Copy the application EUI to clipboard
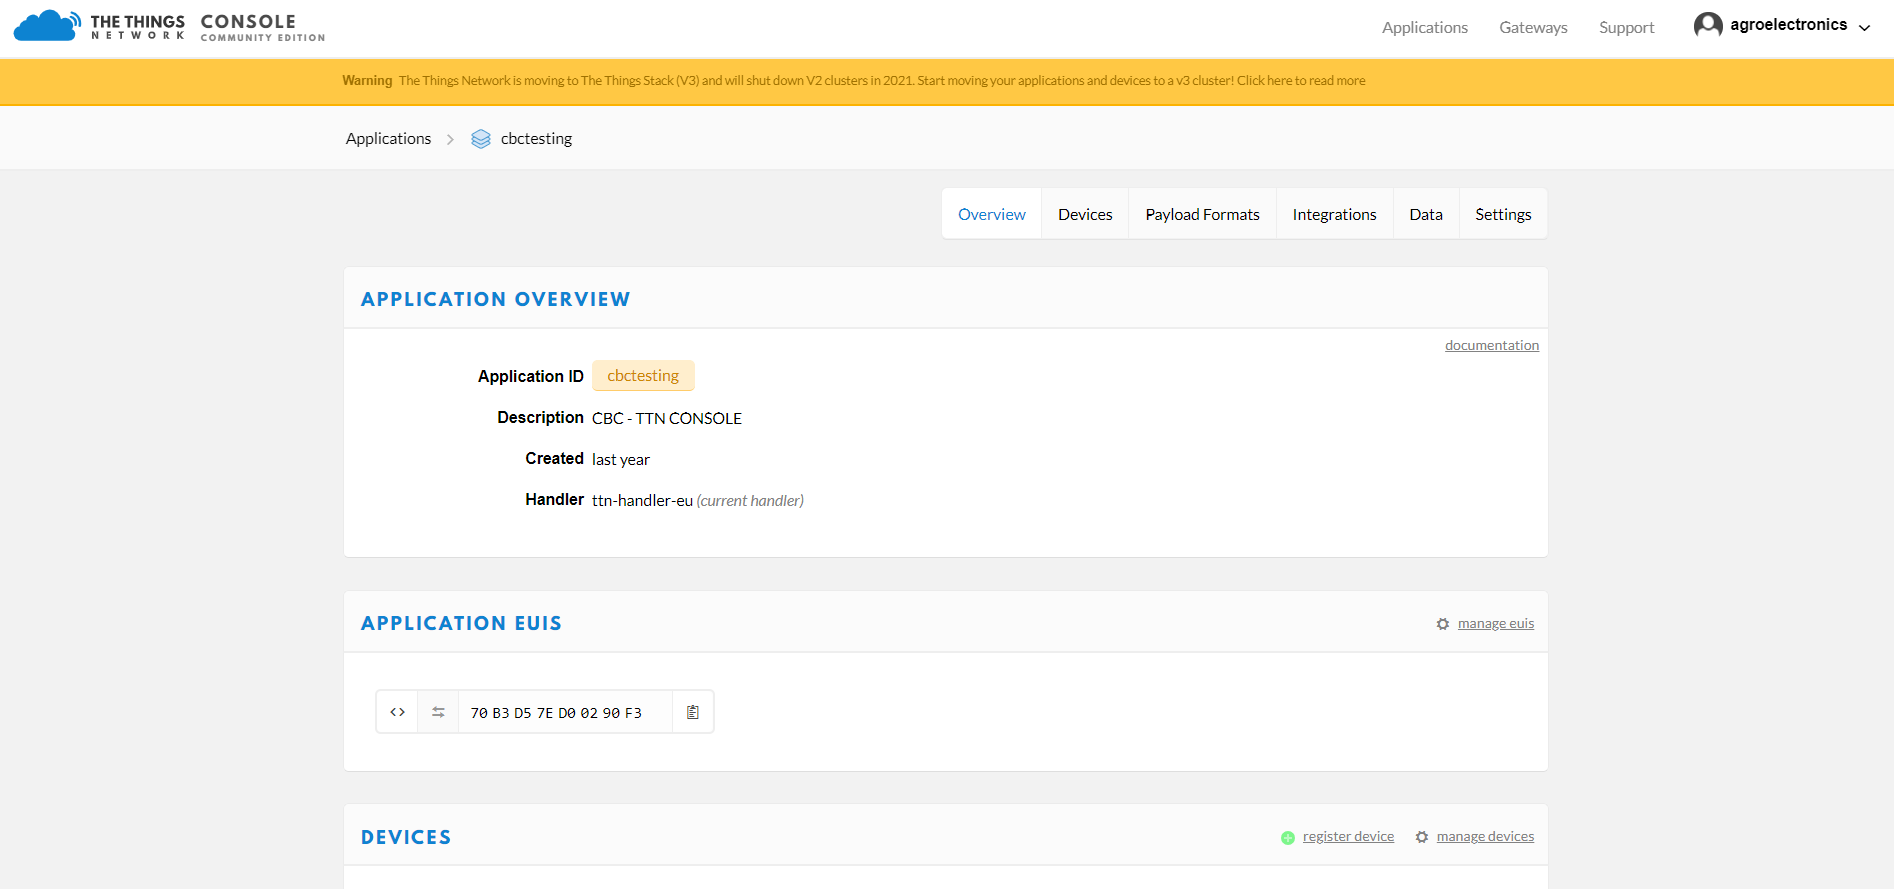This screenshot has height=889, width=1894. [693, 712]
